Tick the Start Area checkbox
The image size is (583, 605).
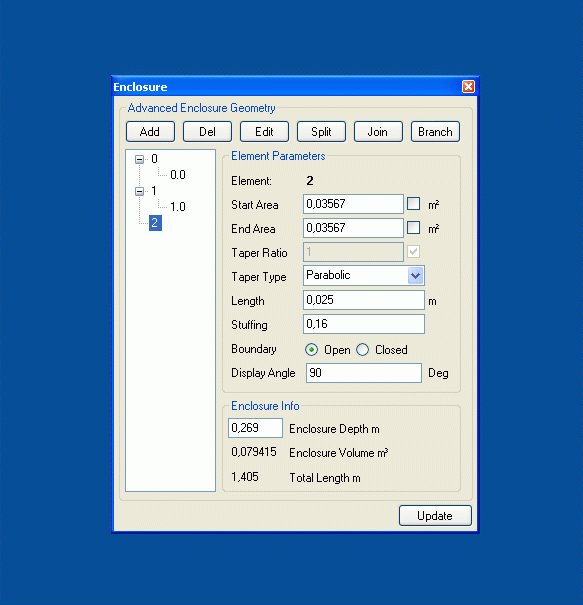(413, 204)
